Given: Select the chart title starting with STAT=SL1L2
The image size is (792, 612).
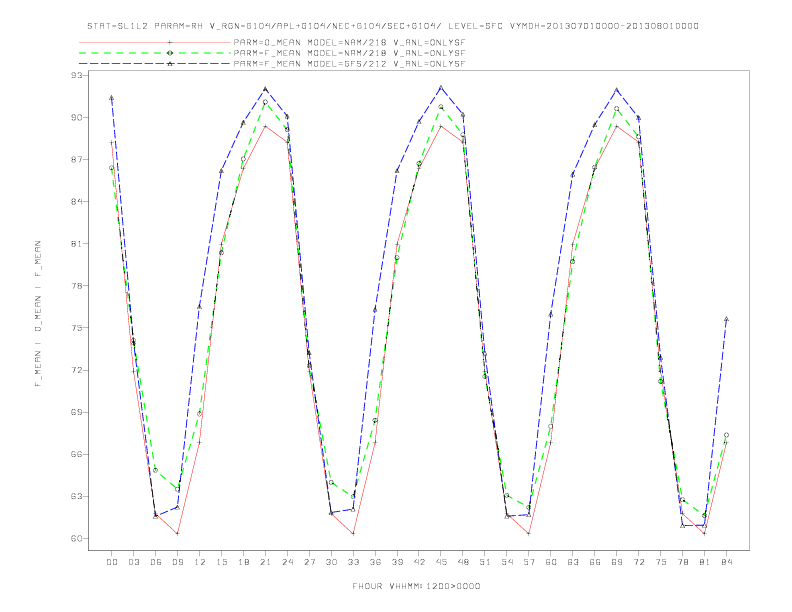Looking at the screenshot, I should point(393,26).
